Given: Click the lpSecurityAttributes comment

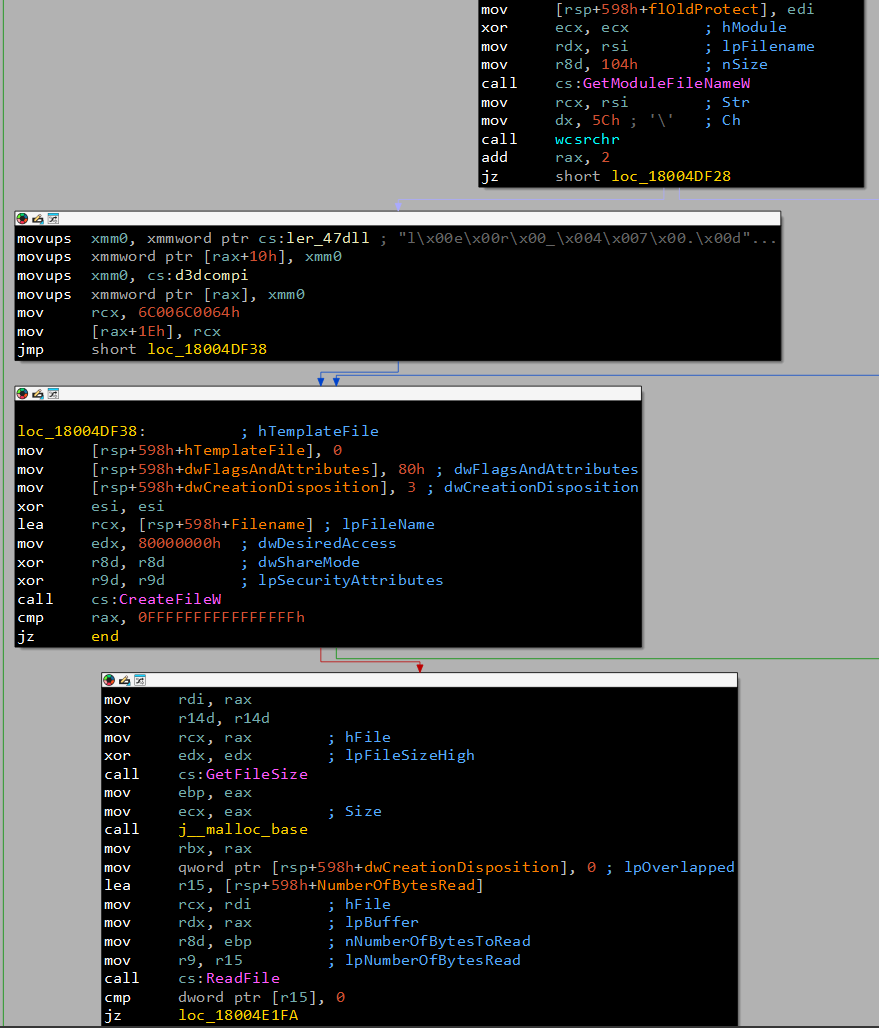Looking at the screenshot, I should click(351, 580).
